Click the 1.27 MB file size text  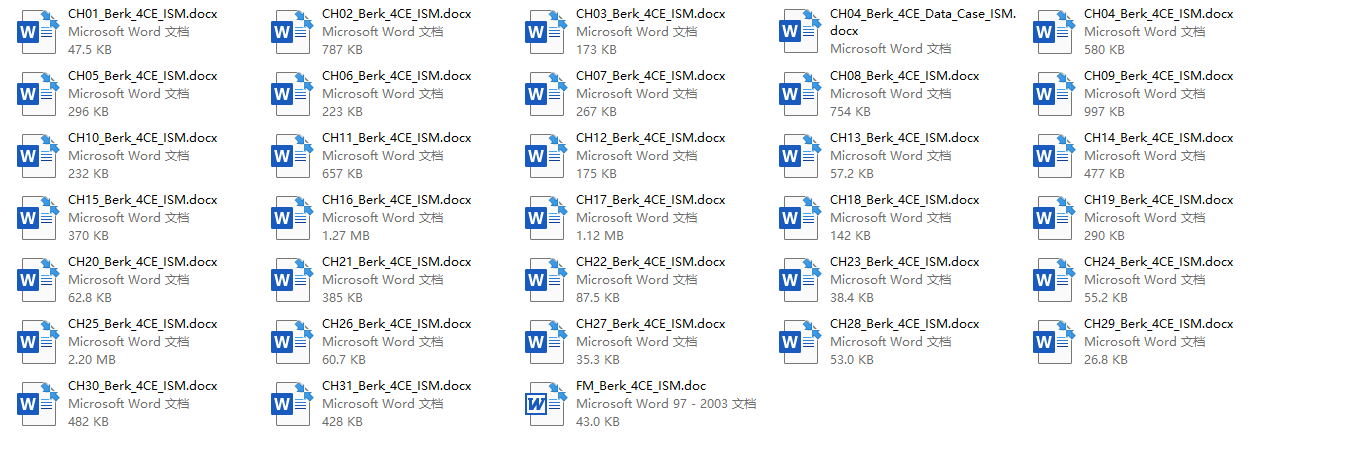[x=346, y=236]
